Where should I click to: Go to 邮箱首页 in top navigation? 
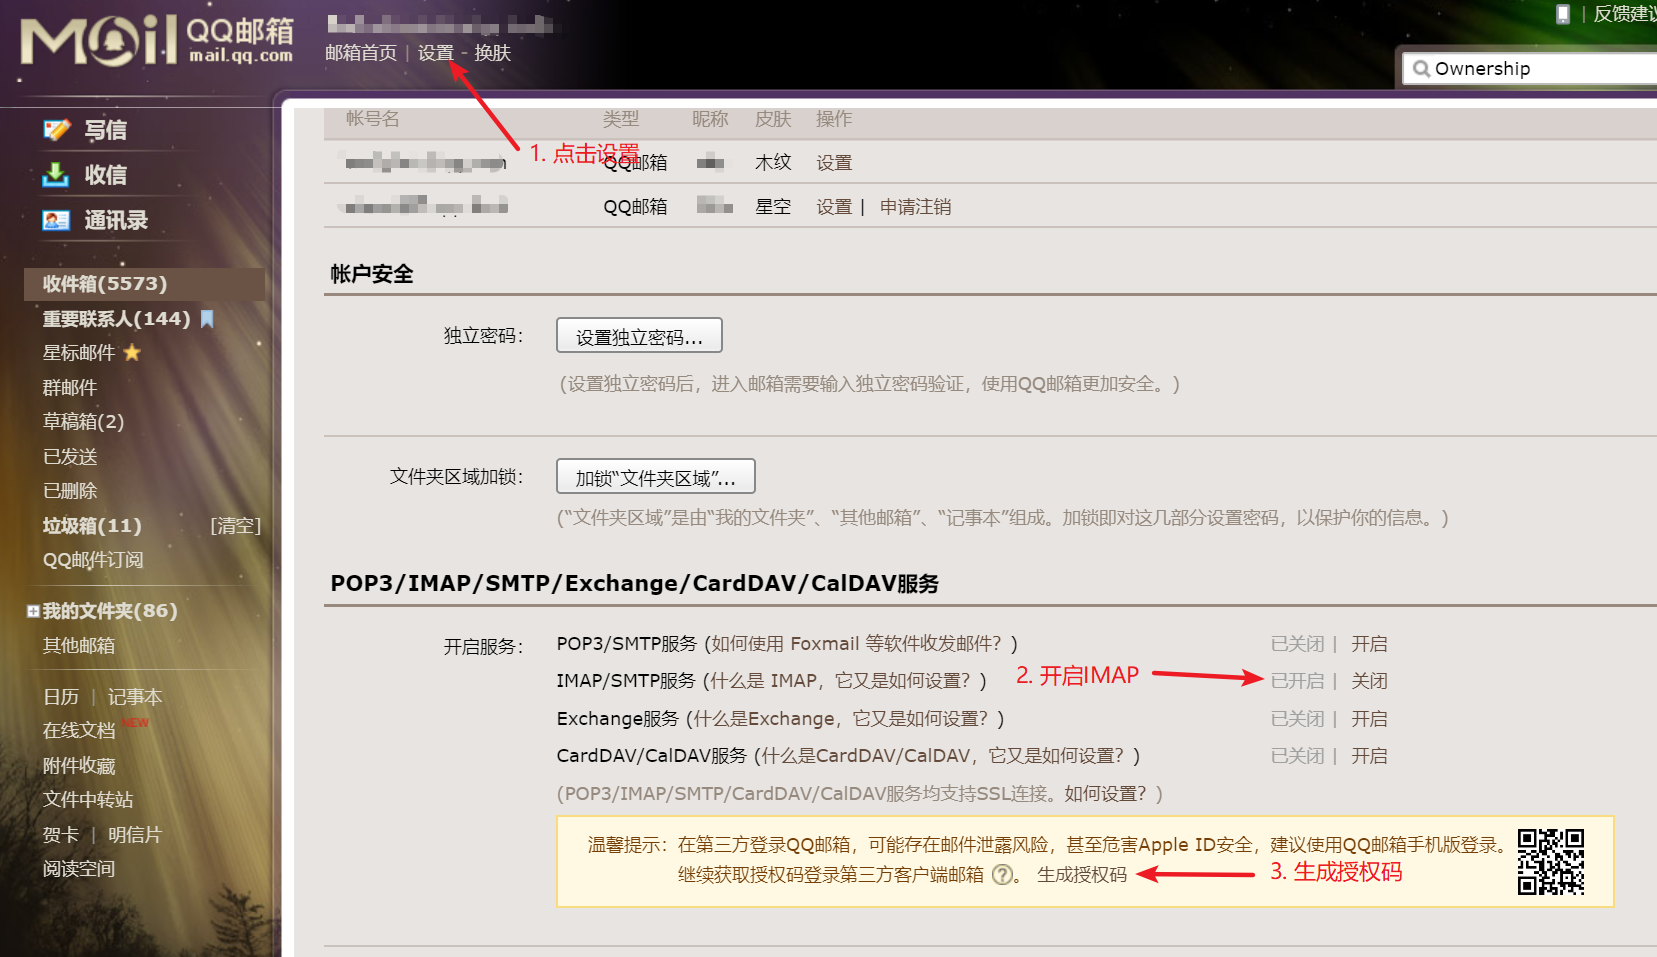(x=361, y=53)
